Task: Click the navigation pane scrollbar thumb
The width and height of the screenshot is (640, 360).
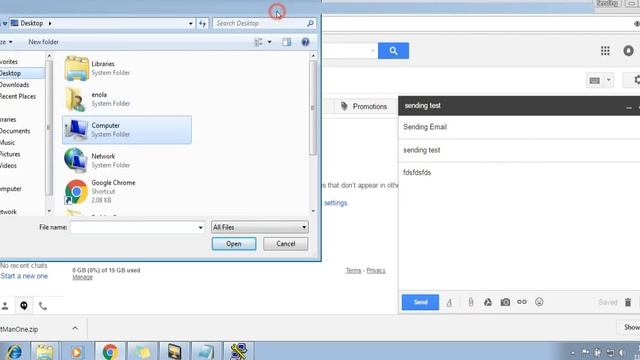Action: coord(49,128)
